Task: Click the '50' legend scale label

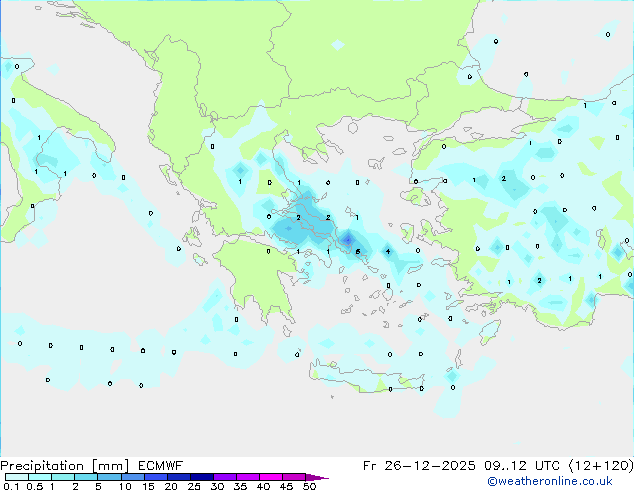Action: tap(309, 486)
